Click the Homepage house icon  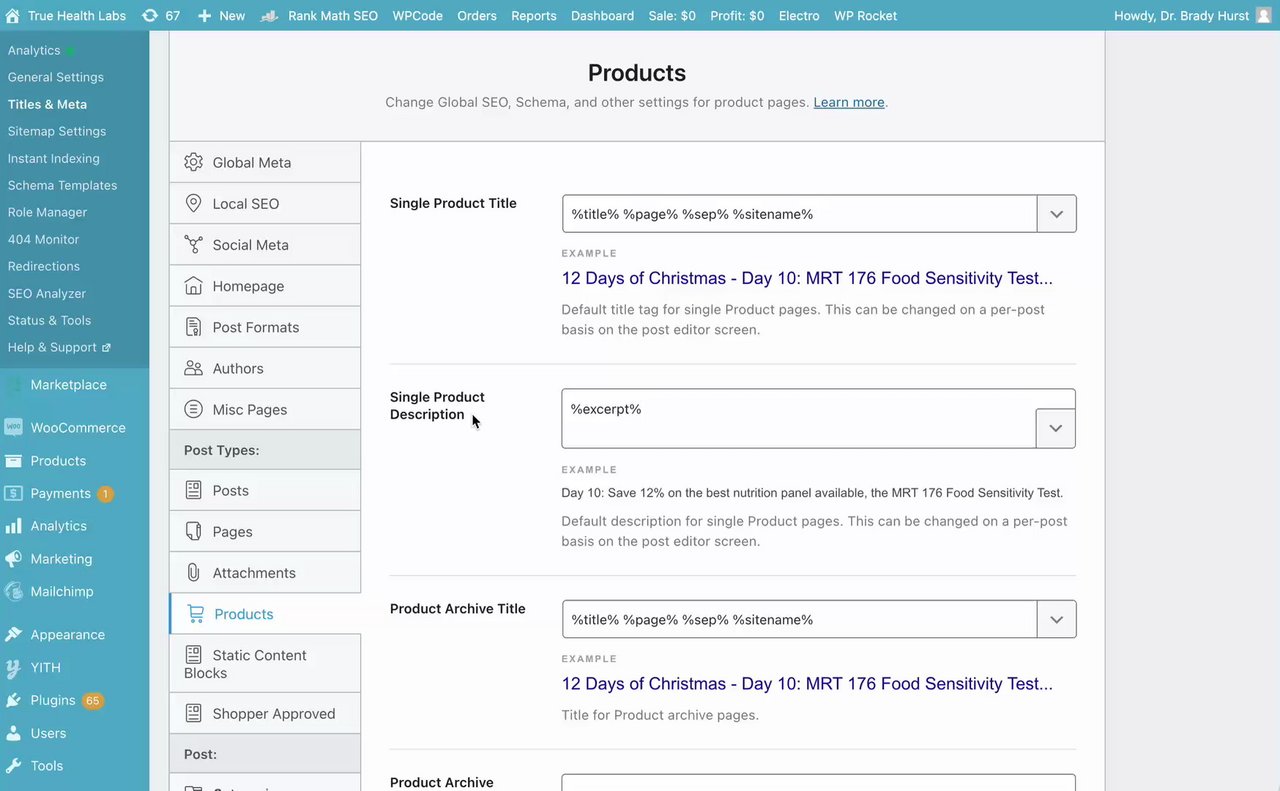(x=194, y=286)
